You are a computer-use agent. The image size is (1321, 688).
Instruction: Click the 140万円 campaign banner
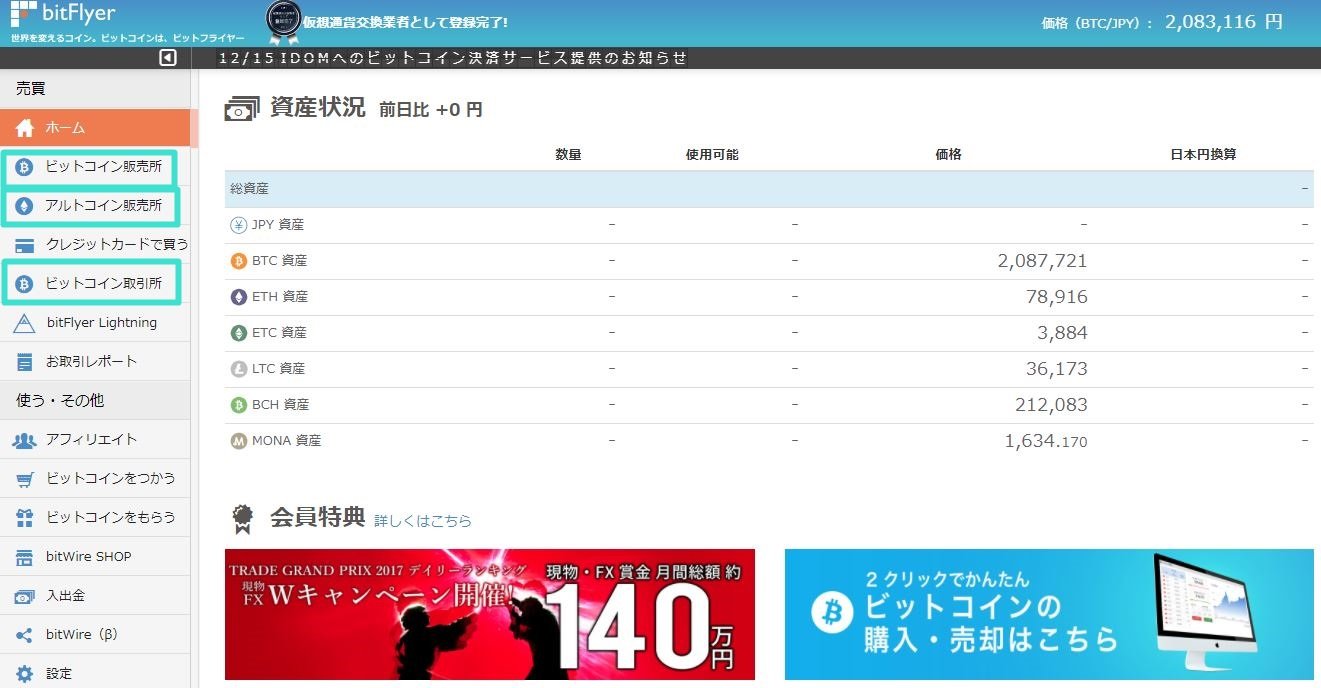(489, 614)
